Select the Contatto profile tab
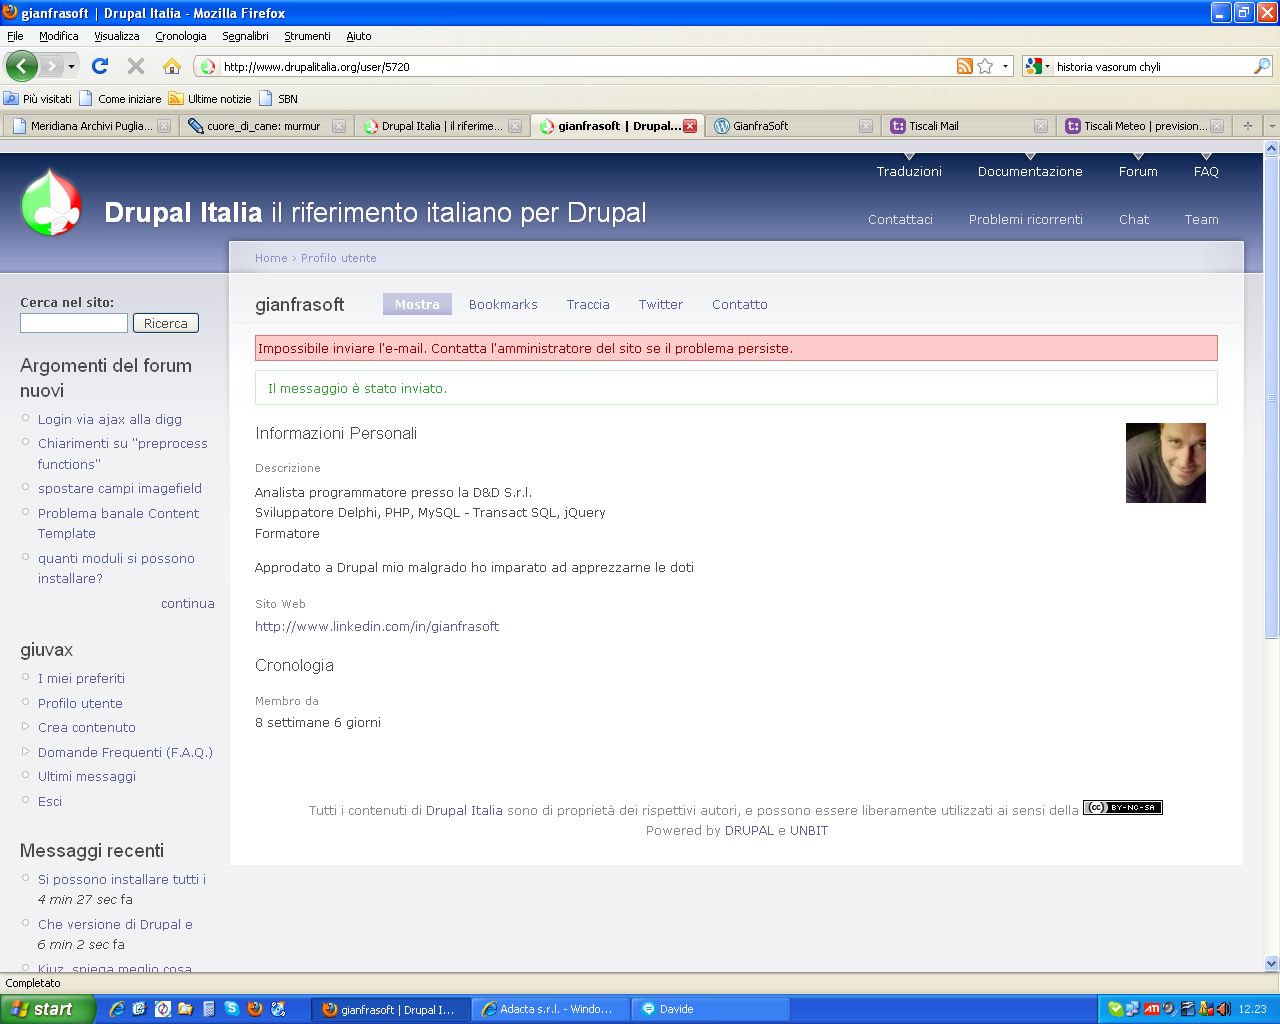The image size is (1280, 1024). 740,304
